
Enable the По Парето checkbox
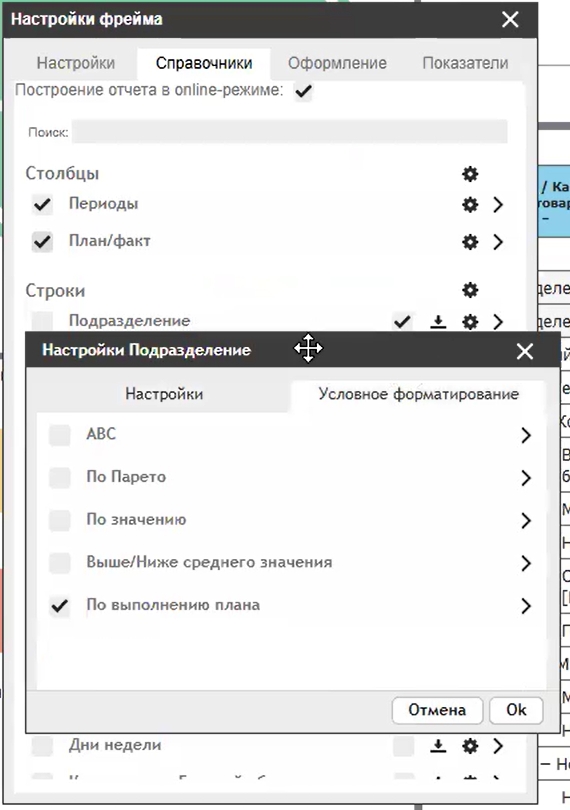[59, 477]
